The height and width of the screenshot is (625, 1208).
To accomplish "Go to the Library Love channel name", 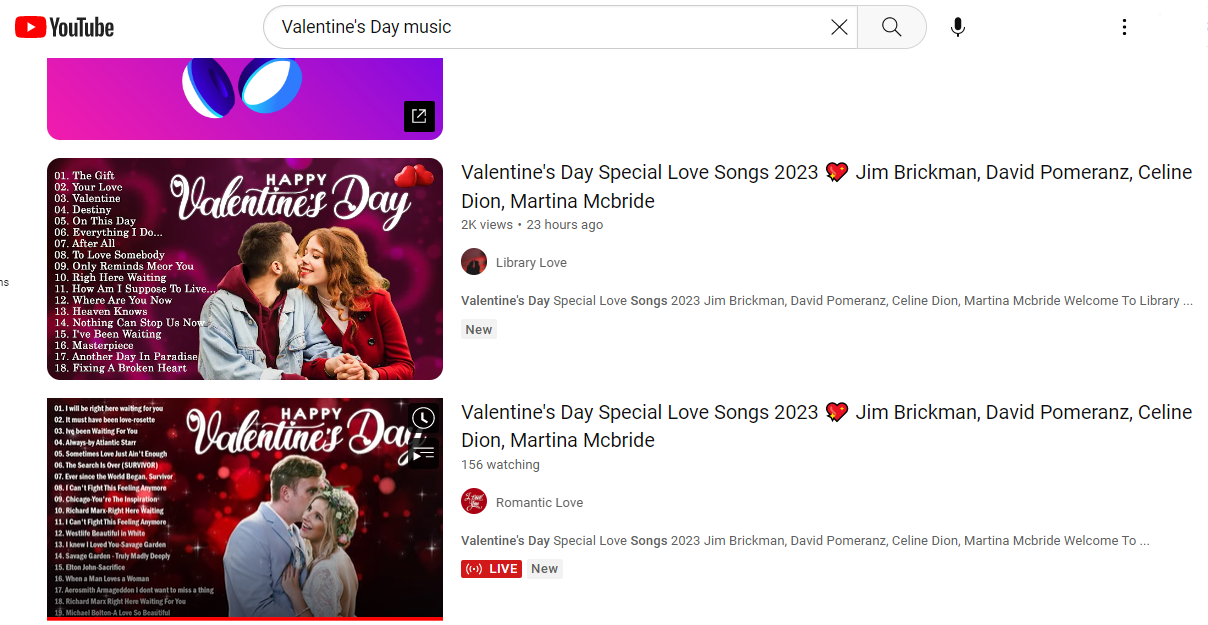I will [x=531, y=262].
